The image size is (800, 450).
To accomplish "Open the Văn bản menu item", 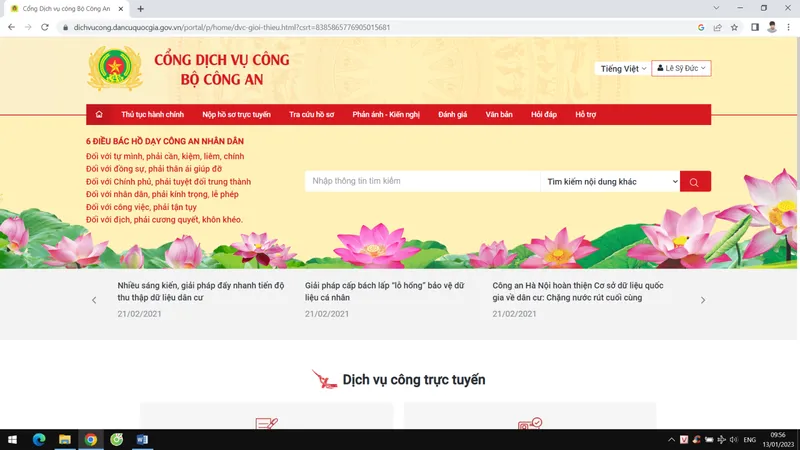I will (499, 115).
